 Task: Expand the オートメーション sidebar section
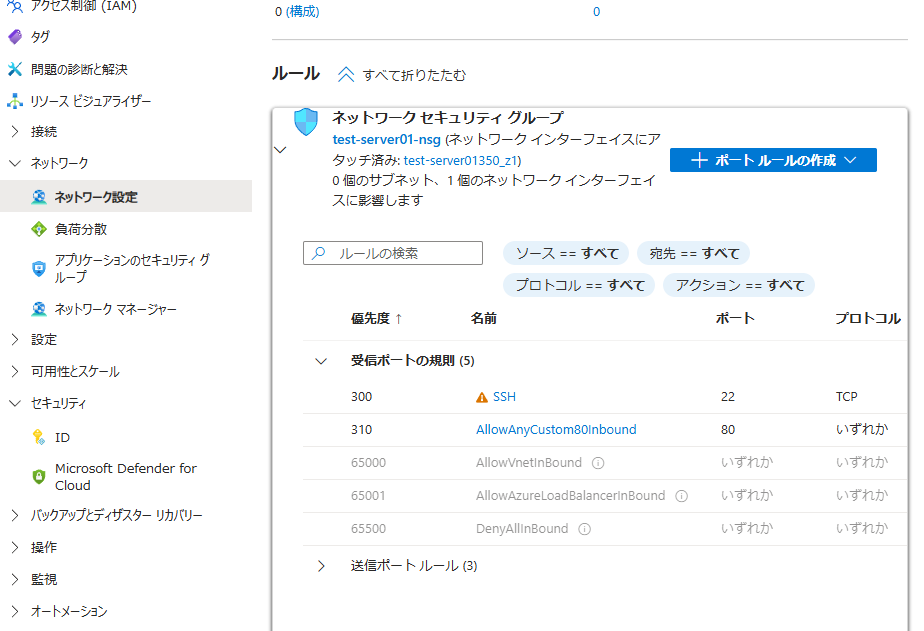(x=15, y=611)
